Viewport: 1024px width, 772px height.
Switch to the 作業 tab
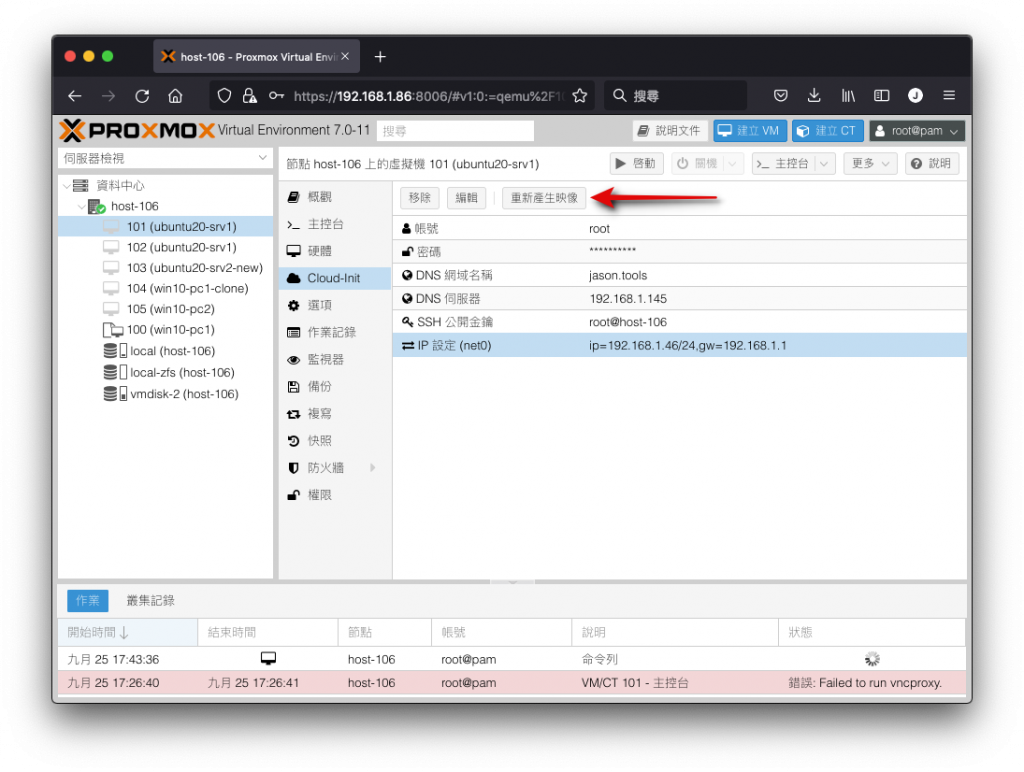pos(88,601)
